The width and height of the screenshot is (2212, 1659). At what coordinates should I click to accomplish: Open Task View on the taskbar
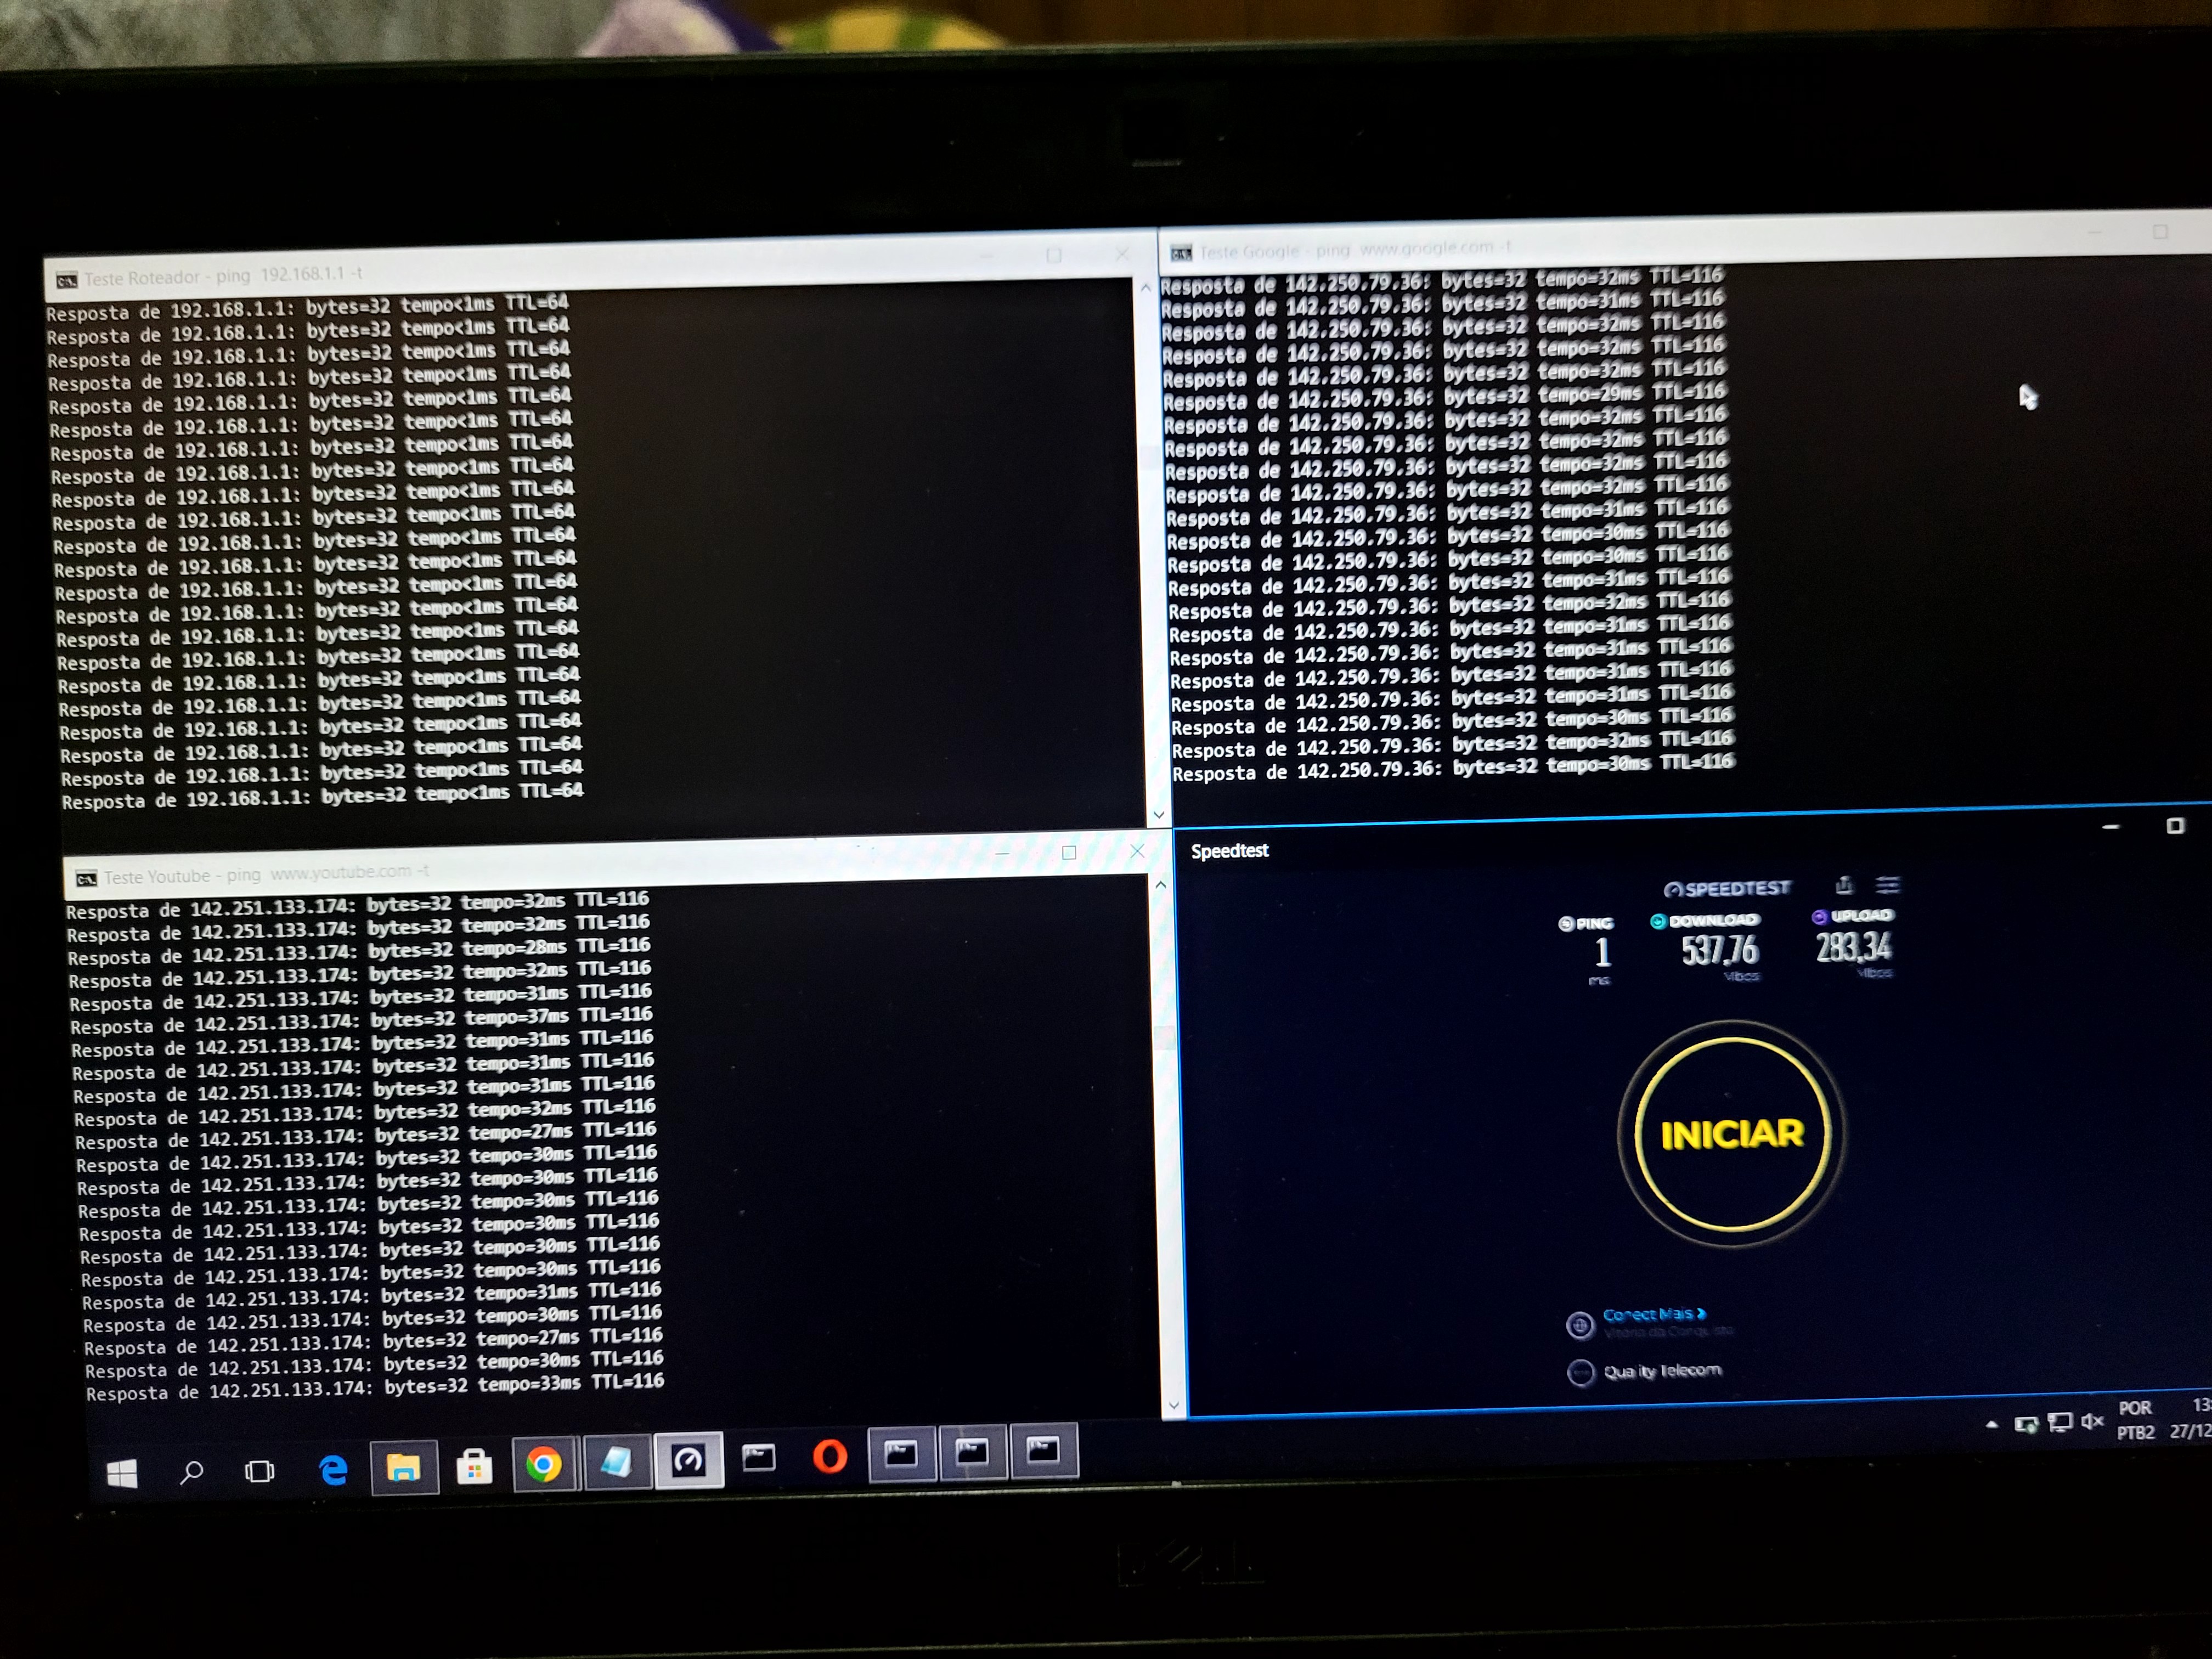click(x=260, y=1471)
